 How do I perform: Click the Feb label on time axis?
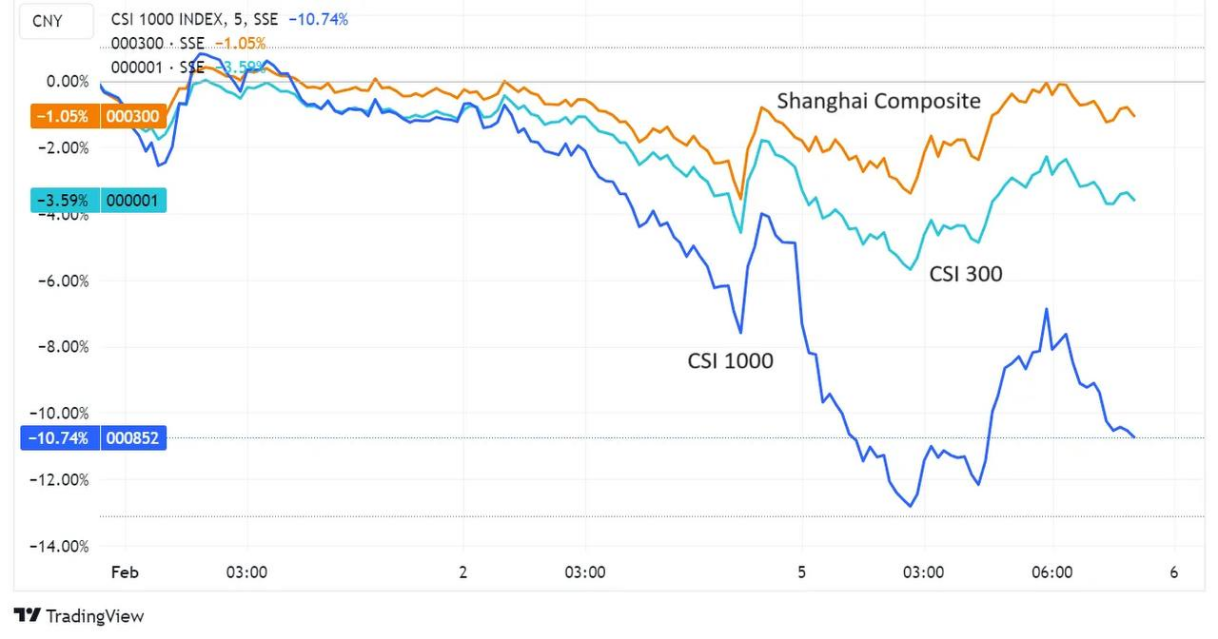[126, 573]
